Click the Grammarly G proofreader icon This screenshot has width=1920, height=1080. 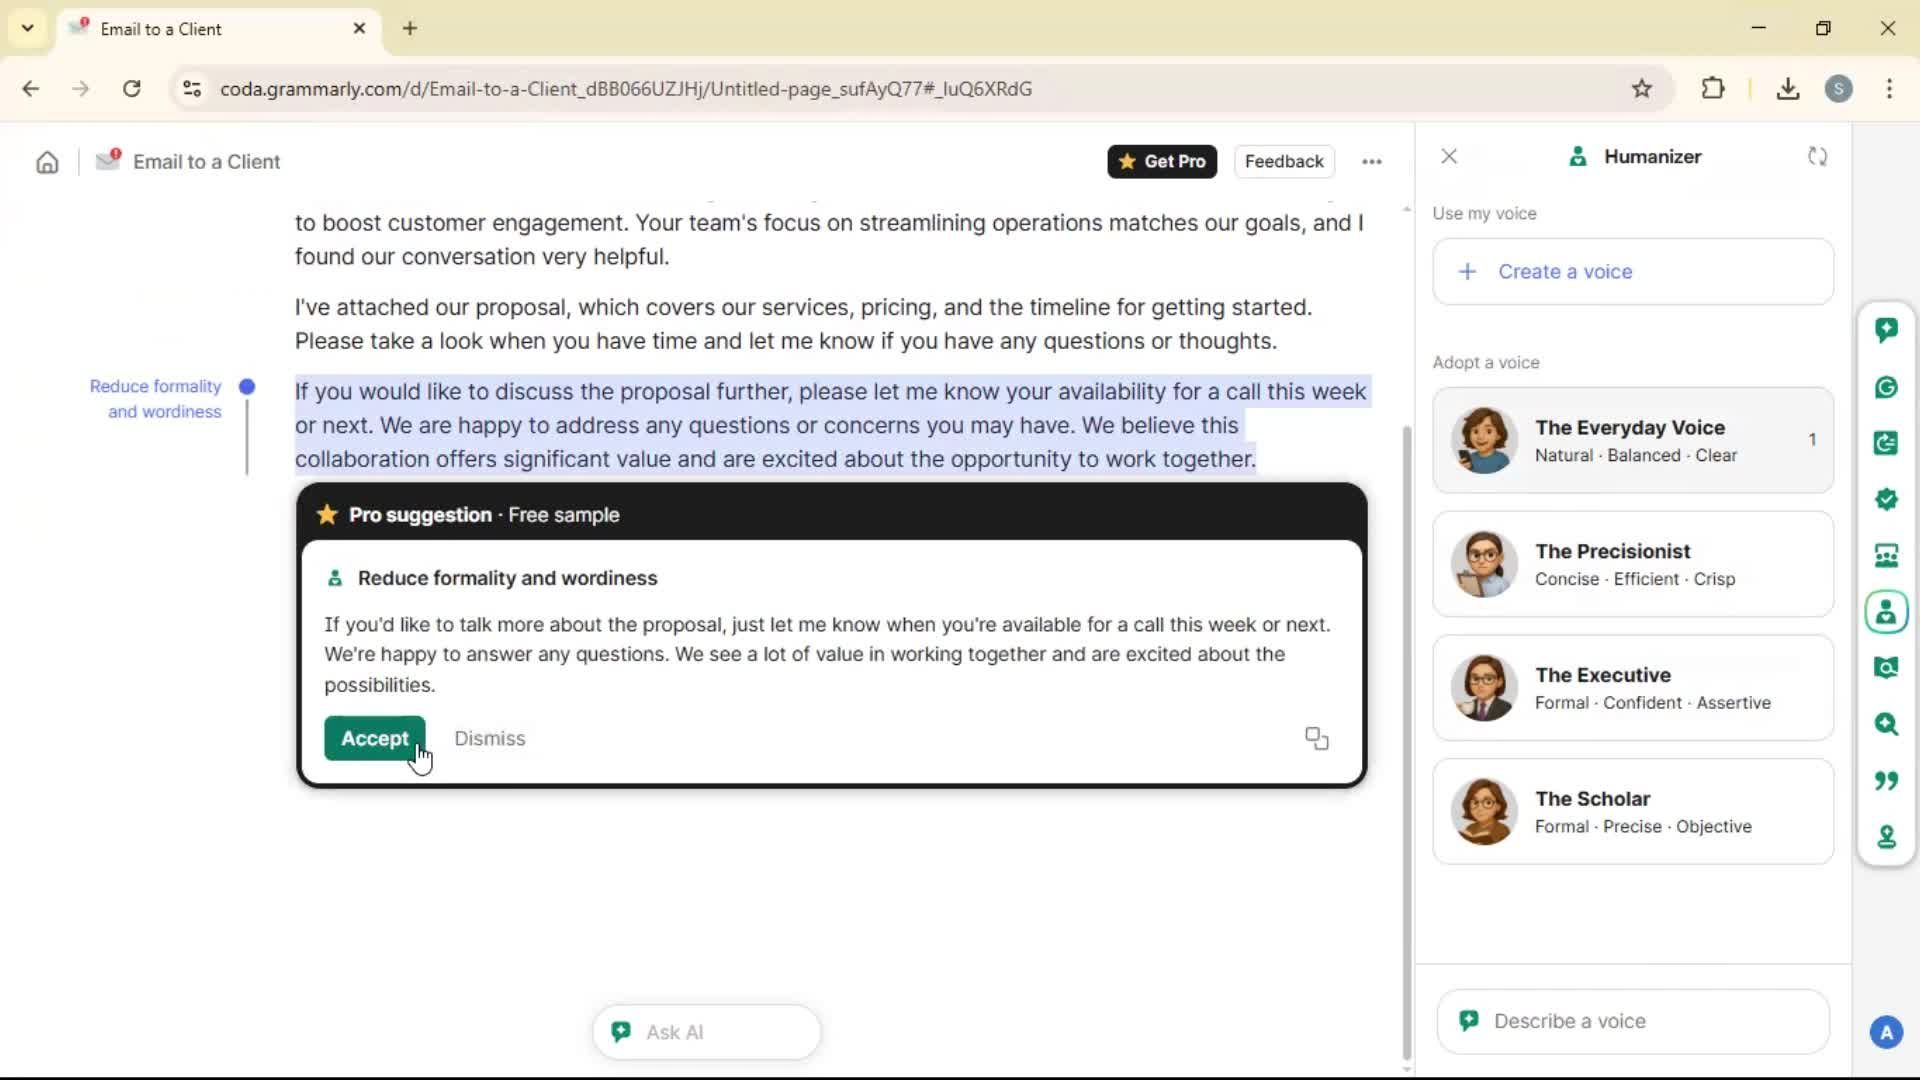coord(1886,387)
